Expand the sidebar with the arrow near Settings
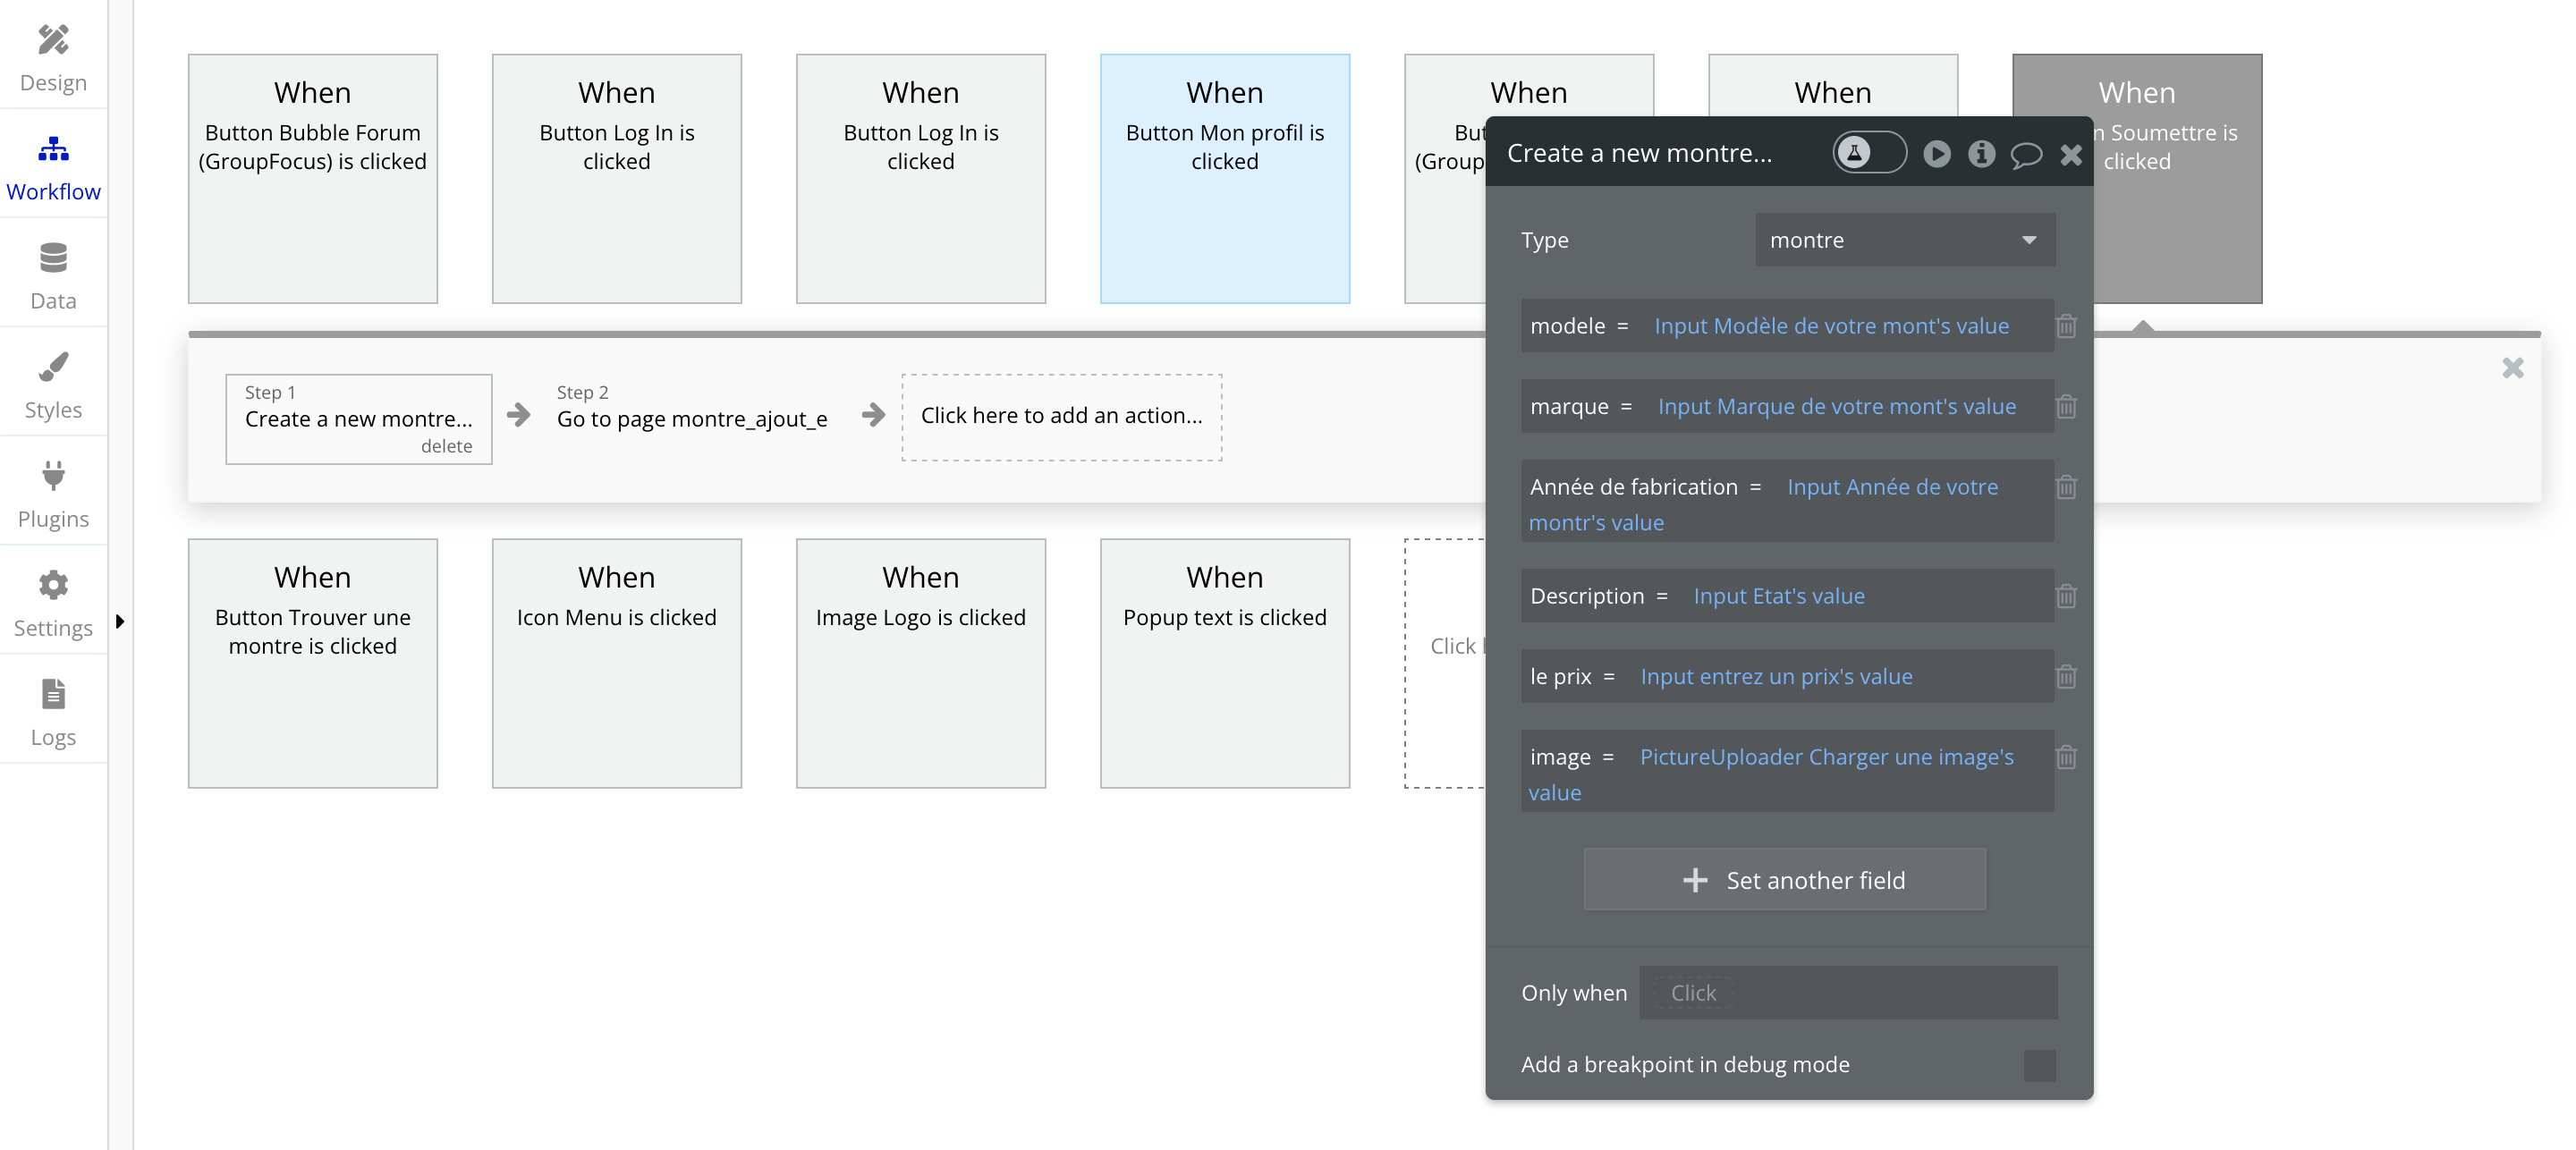Screen dimensions: 2576x1150 [120, 621]
